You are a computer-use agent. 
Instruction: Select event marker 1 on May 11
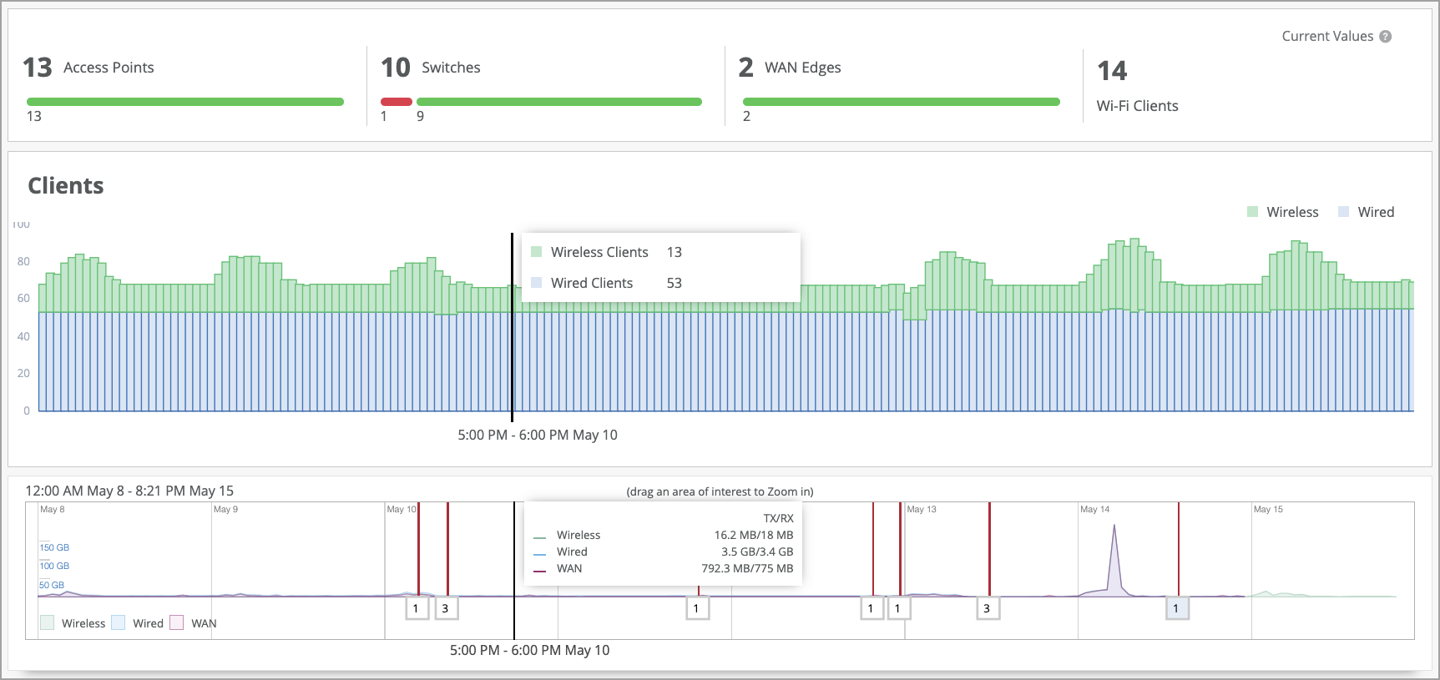point(697,607)
